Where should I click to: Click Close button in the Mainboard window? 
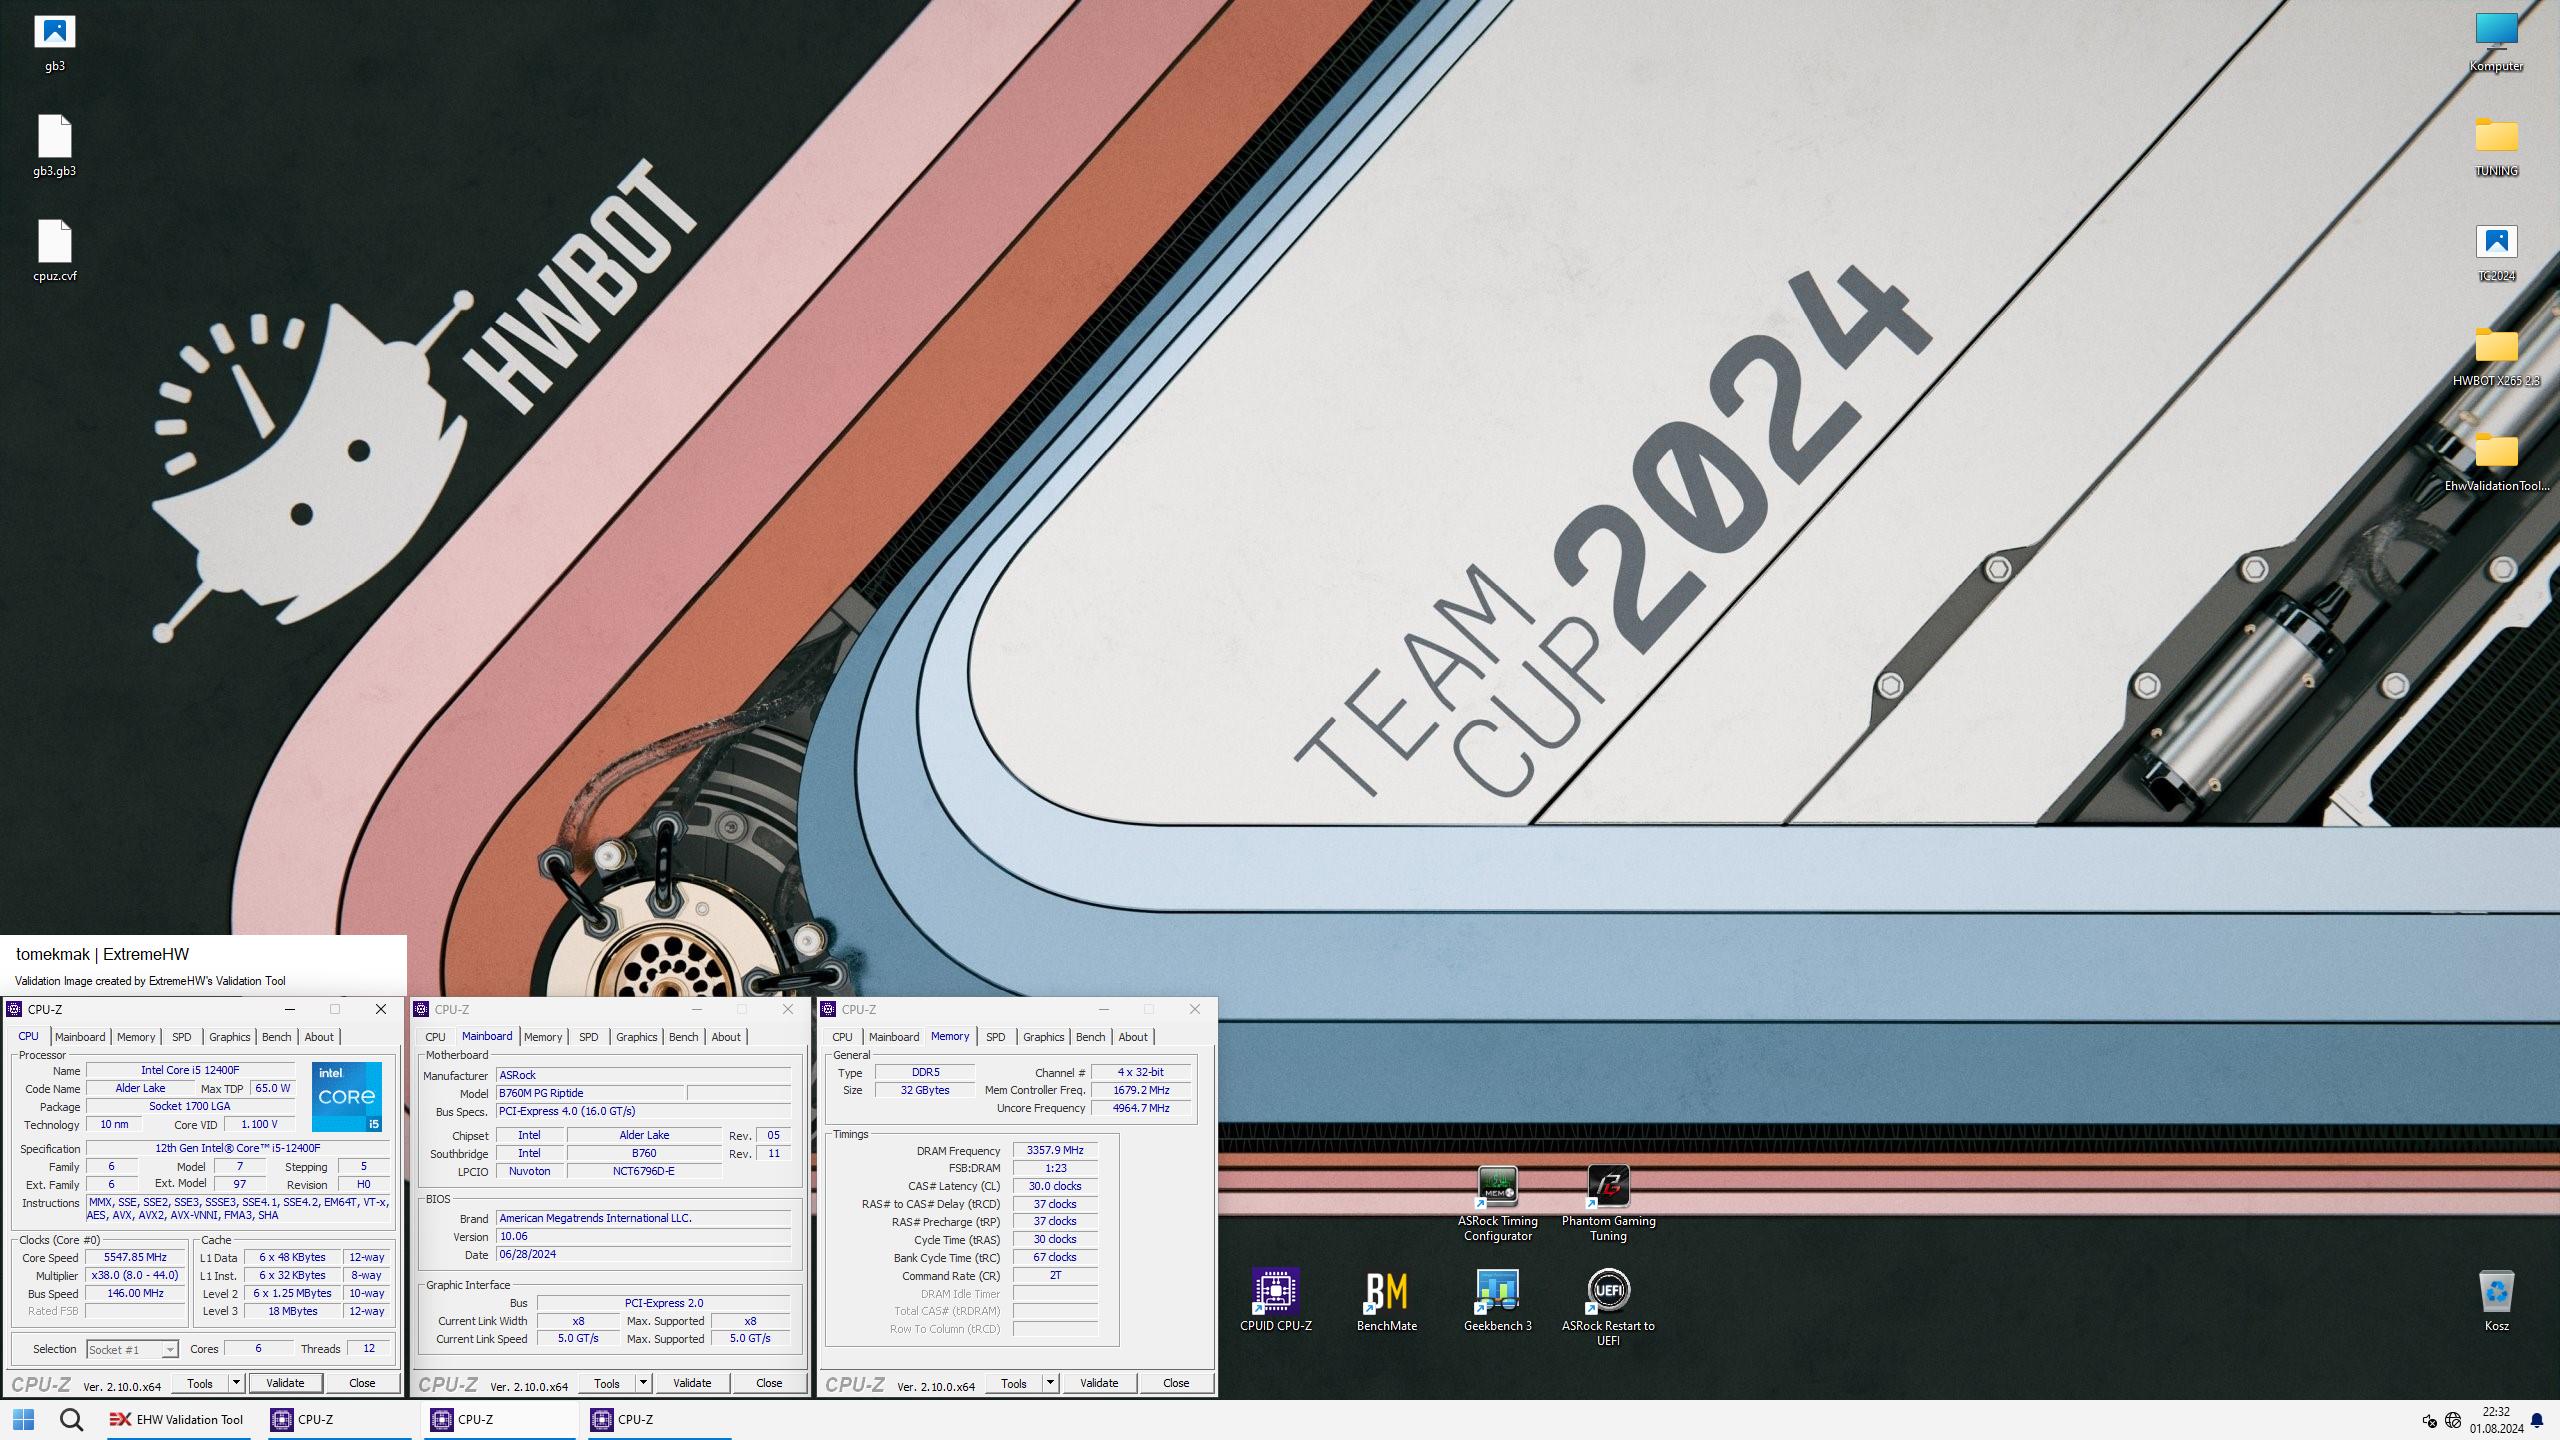pyautogui.click(x=769, y=1383)
